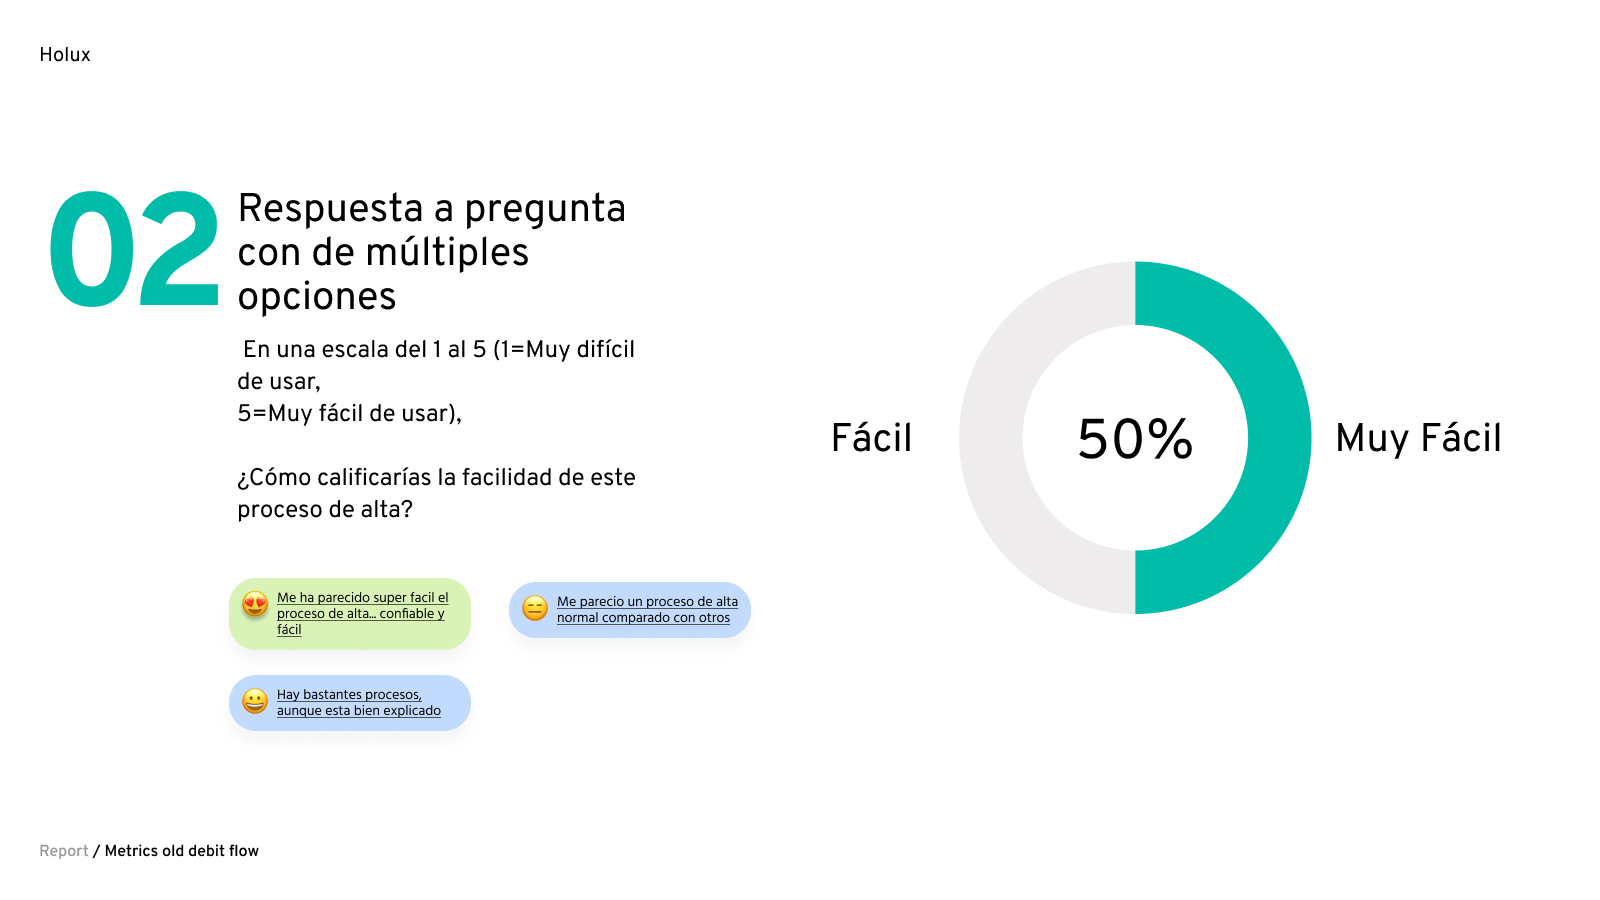1600x900 pixels.
Task: Click the Holux logo text
Action: point(65,55)
